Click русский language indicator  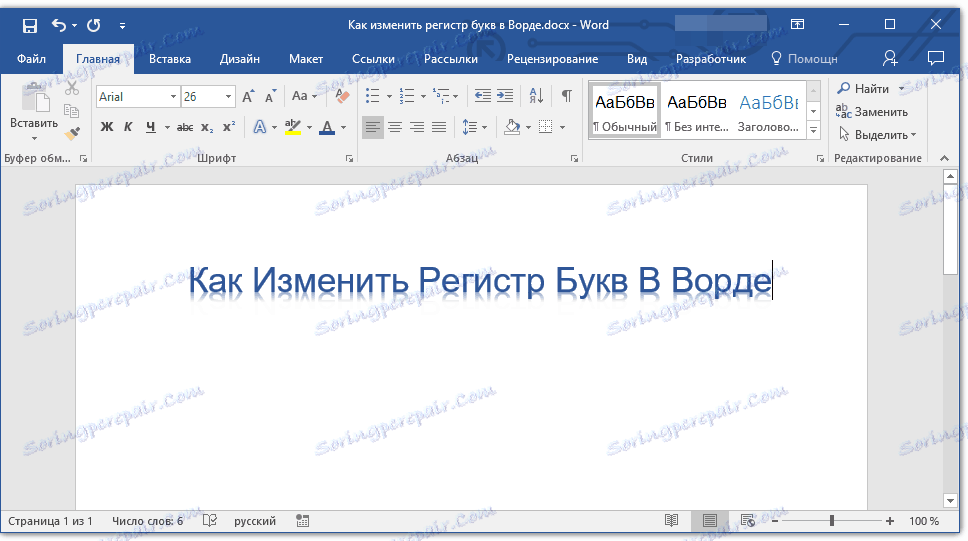click(255, 521)
